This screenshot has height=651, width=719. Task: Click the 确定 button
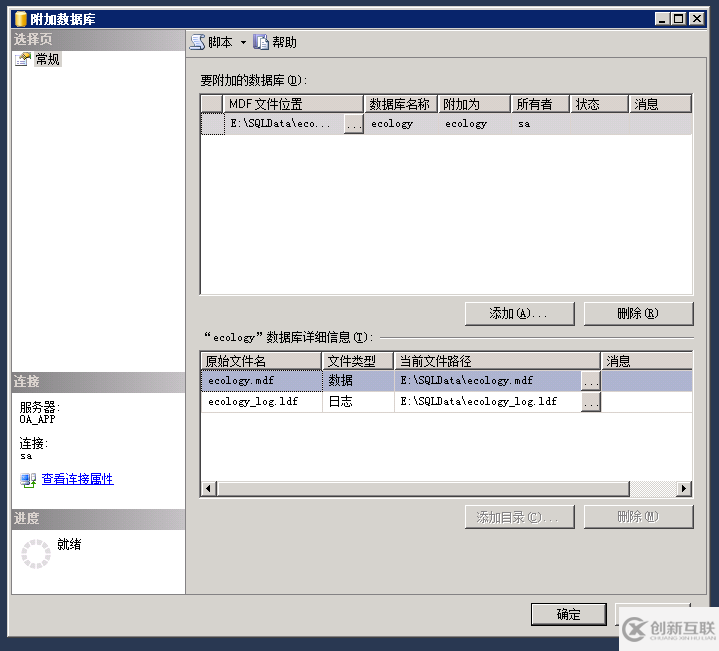tap(569, 614)
